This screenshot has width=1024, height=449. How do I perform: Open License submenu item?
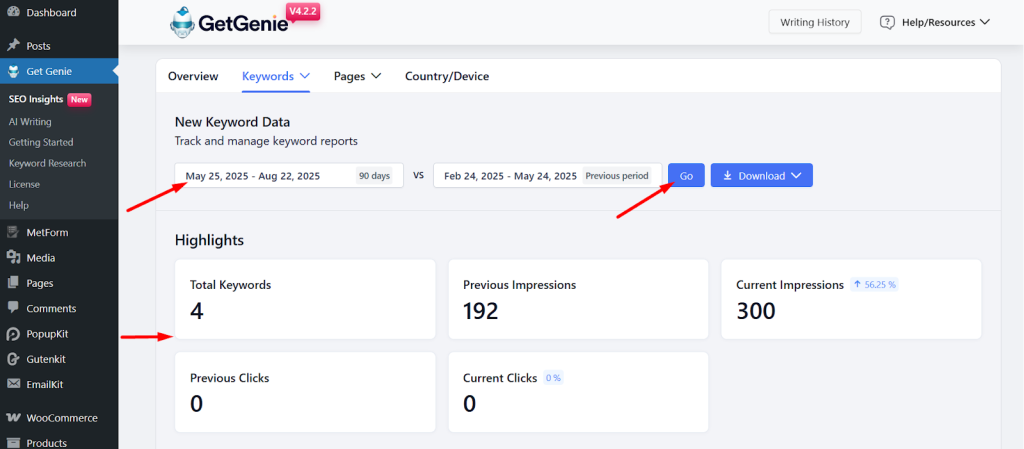click(24, 184)
